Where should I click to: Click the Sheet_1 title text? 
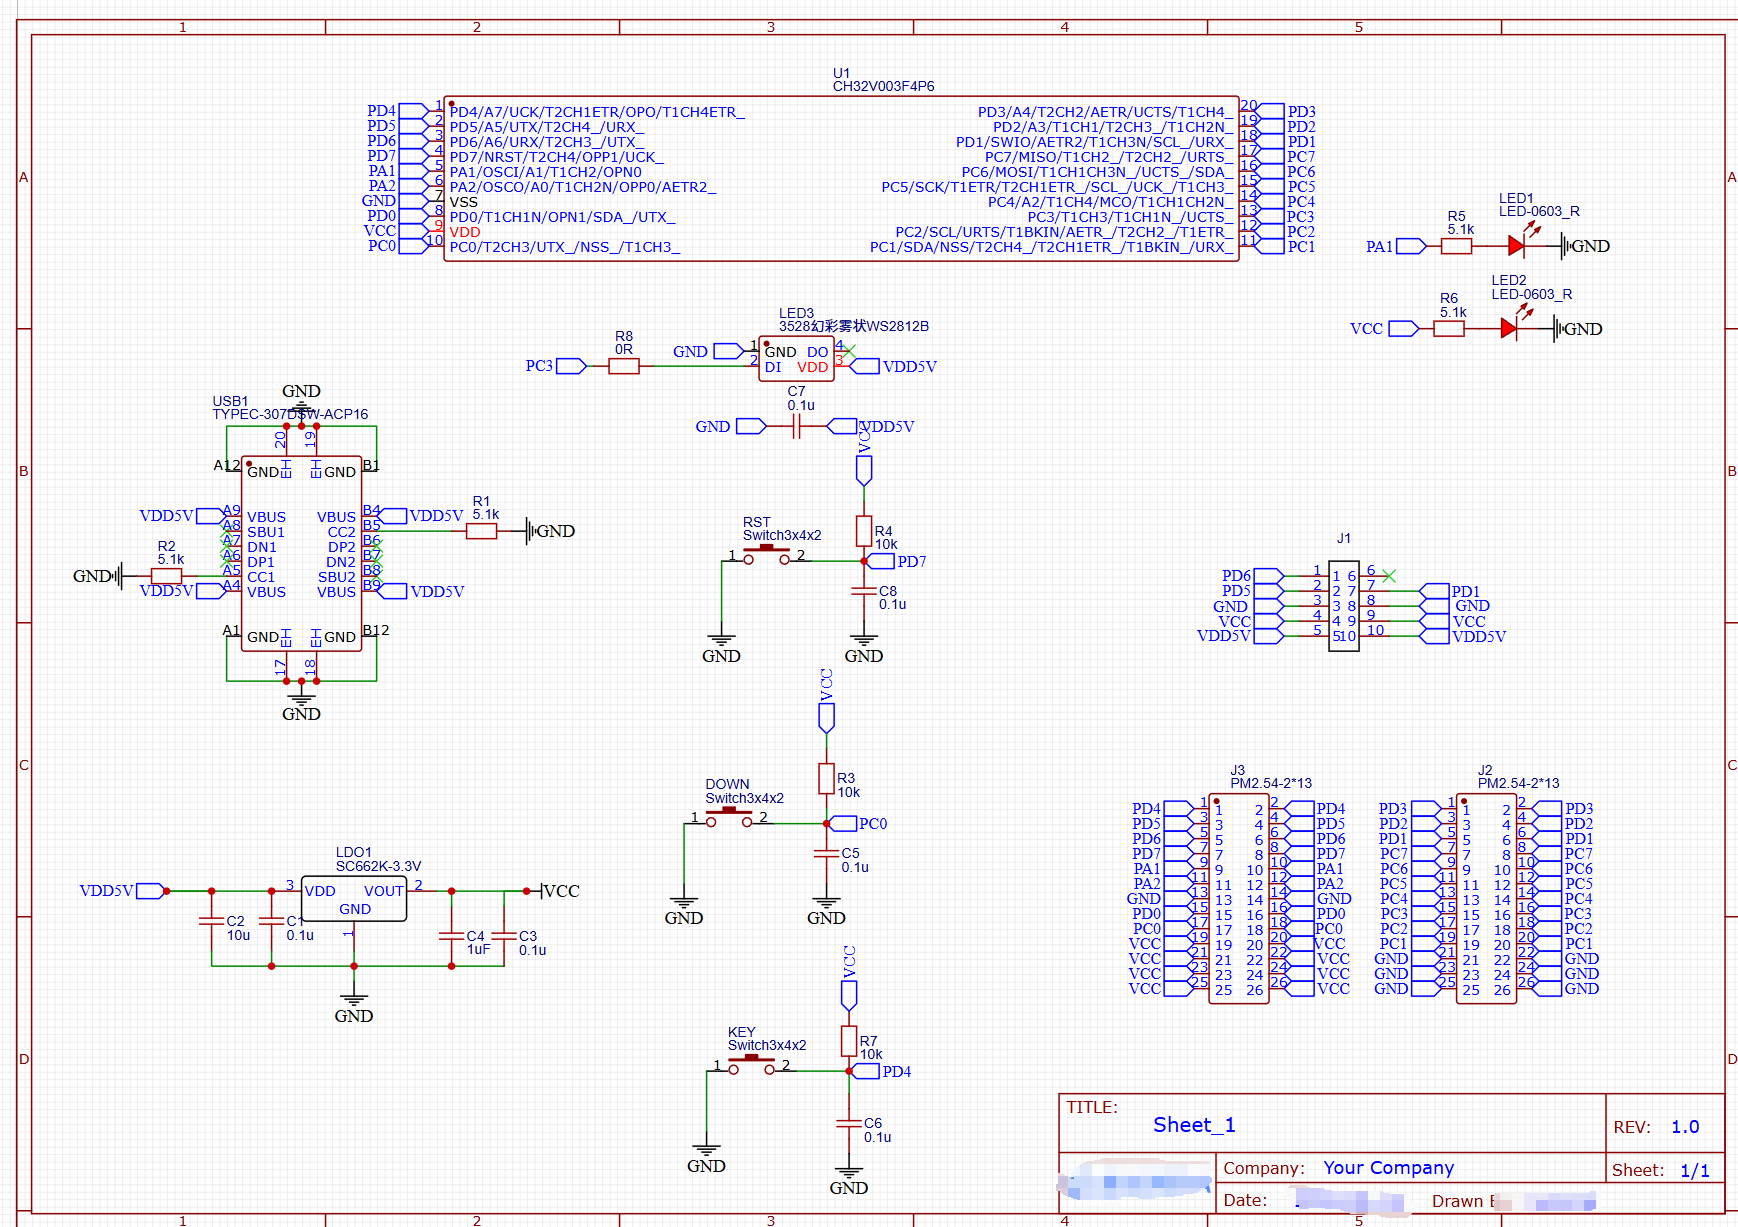coord(1194,1125)
